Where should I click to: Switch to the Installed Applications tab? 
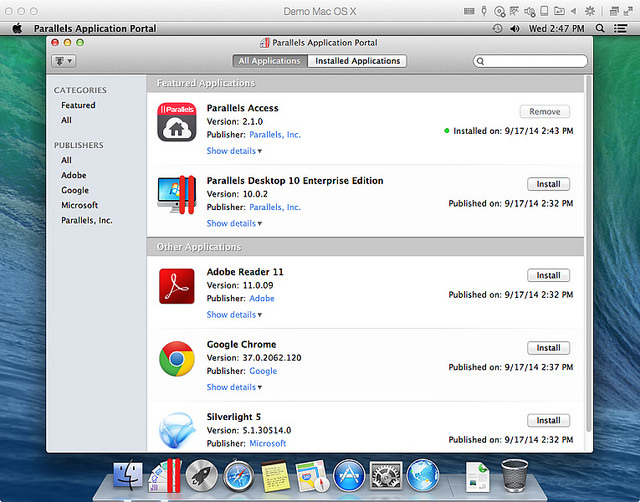click(358, 61)
